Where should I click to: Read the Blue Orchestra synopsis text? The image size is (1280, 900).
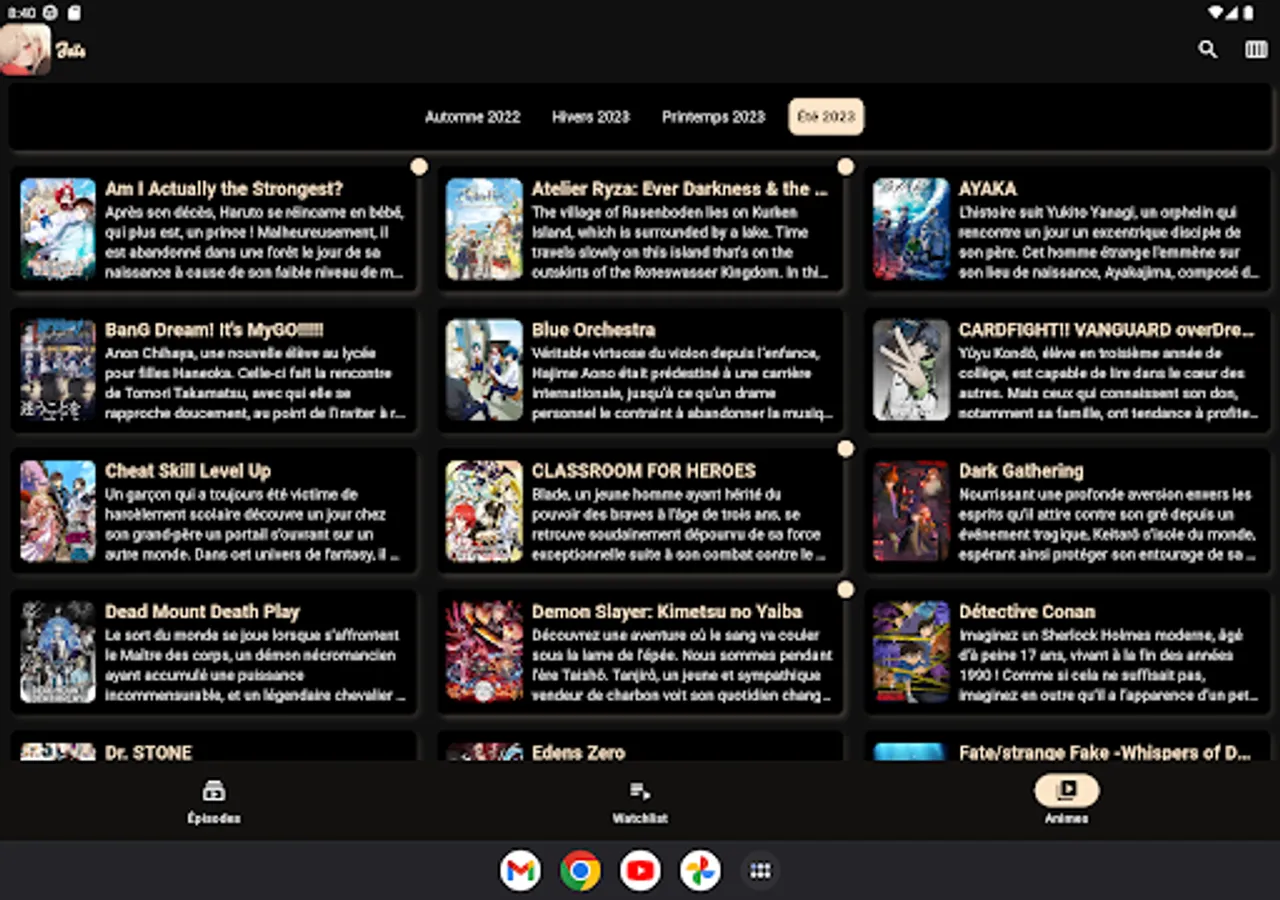coord(682,383)
